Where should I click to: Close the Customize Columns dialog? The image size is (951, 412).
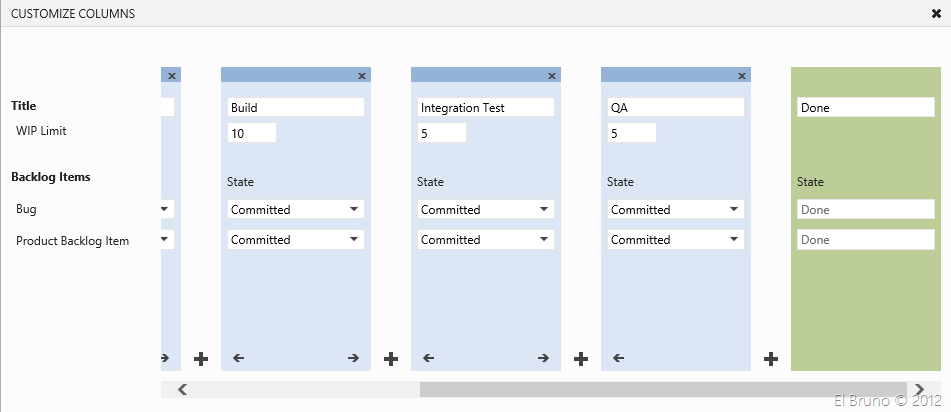pyautogui.click(x=936, y=14)
